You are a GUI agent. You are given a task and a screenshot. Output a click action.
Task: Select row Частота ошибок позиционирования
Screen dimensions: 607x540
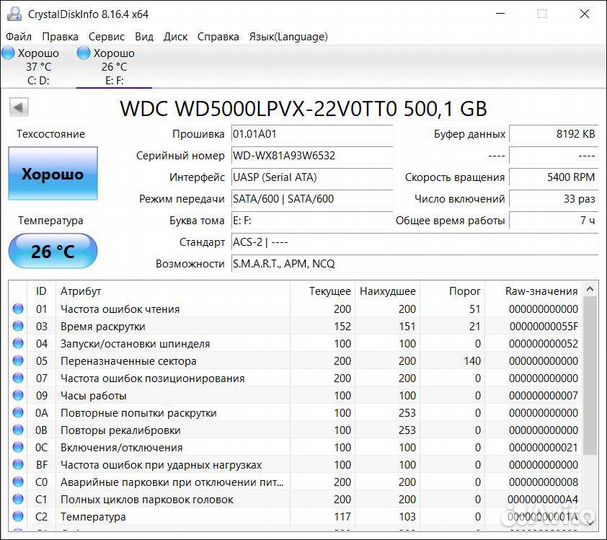click(x=296, y=378)
